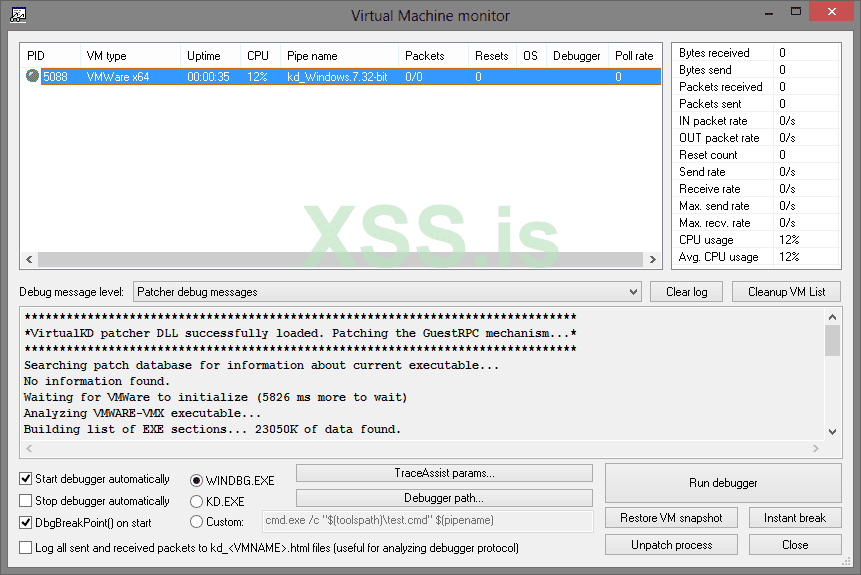
Task: Click the Run debugger button
Action: [723, 483]
